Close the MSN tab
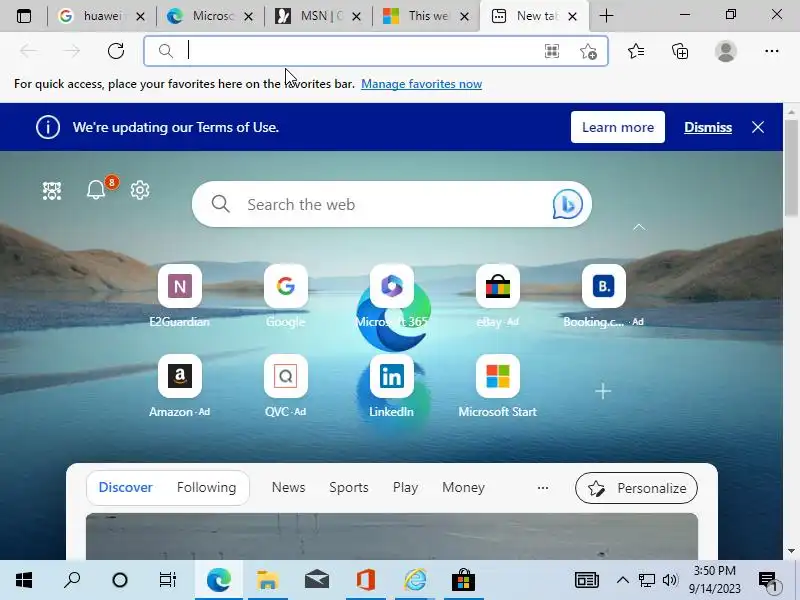This screenshot has width=800, height=600. pos(357,17)
